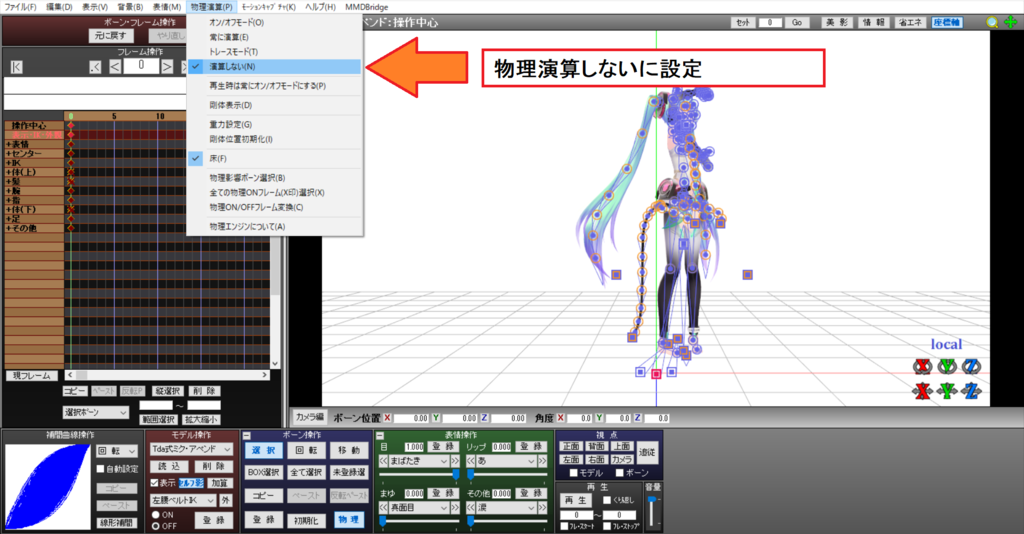Click the local coordinate label in viewport
Image resolution: width=1024 pixels, height=534 pixels.
click(946, 345)
